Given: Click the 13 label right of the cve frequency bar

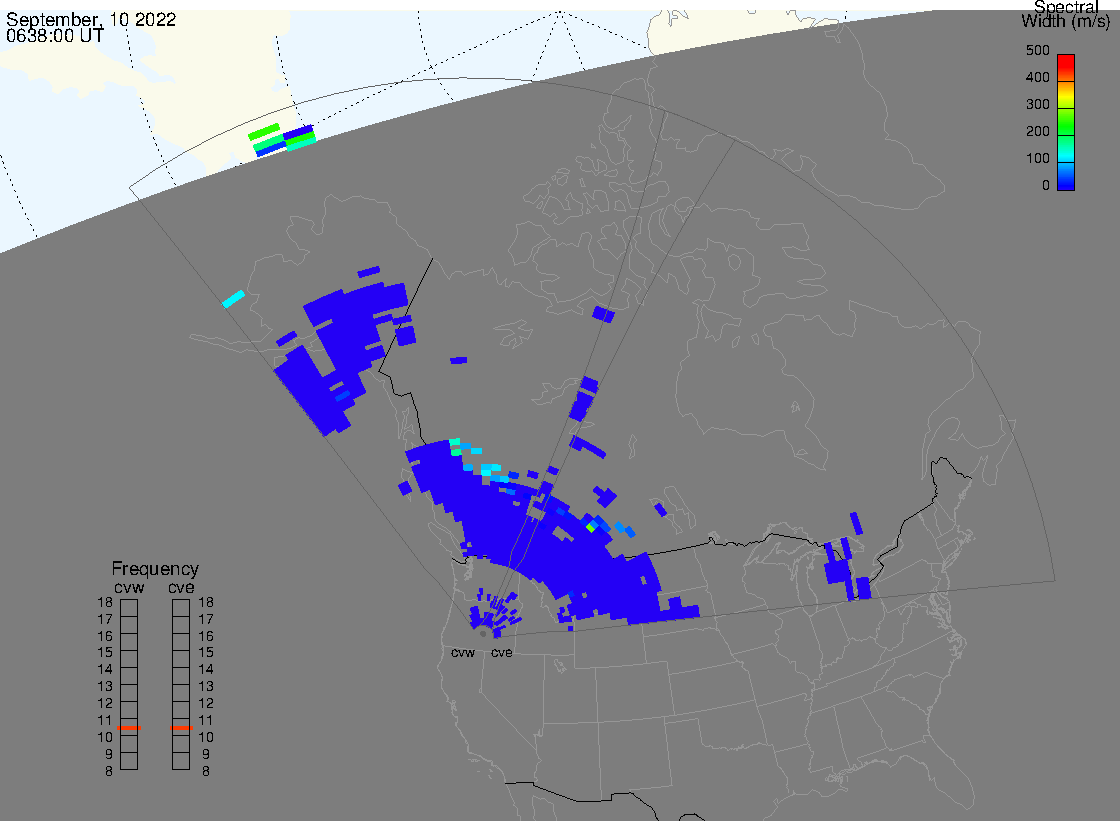Looking at the screenshot, I should (206, 687).
